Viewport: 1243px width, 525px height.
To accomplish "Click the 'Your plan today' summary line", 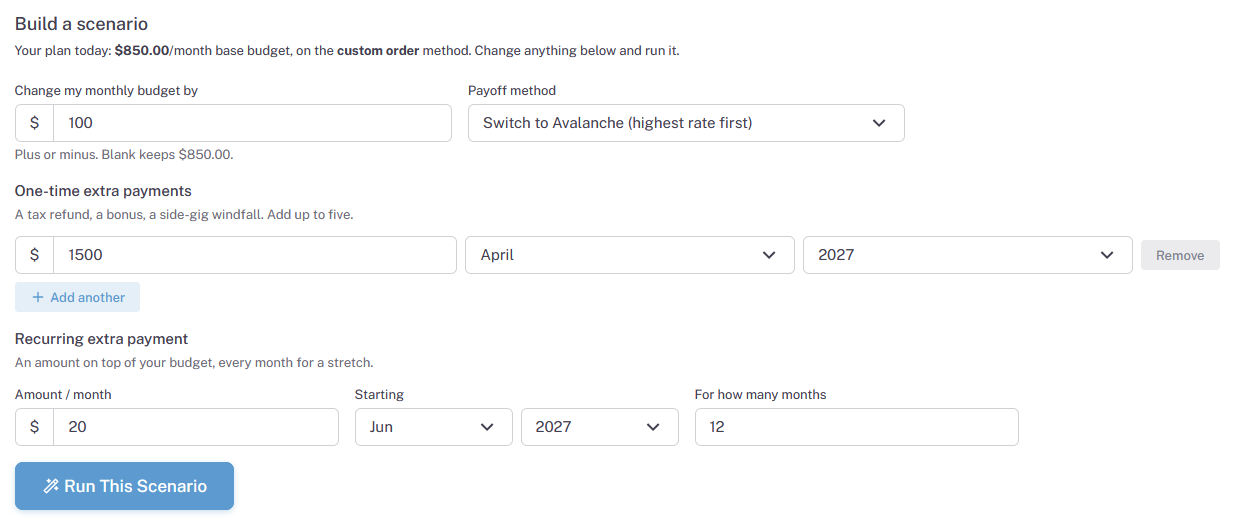I will pyautogui.click(x=347, y=50).
